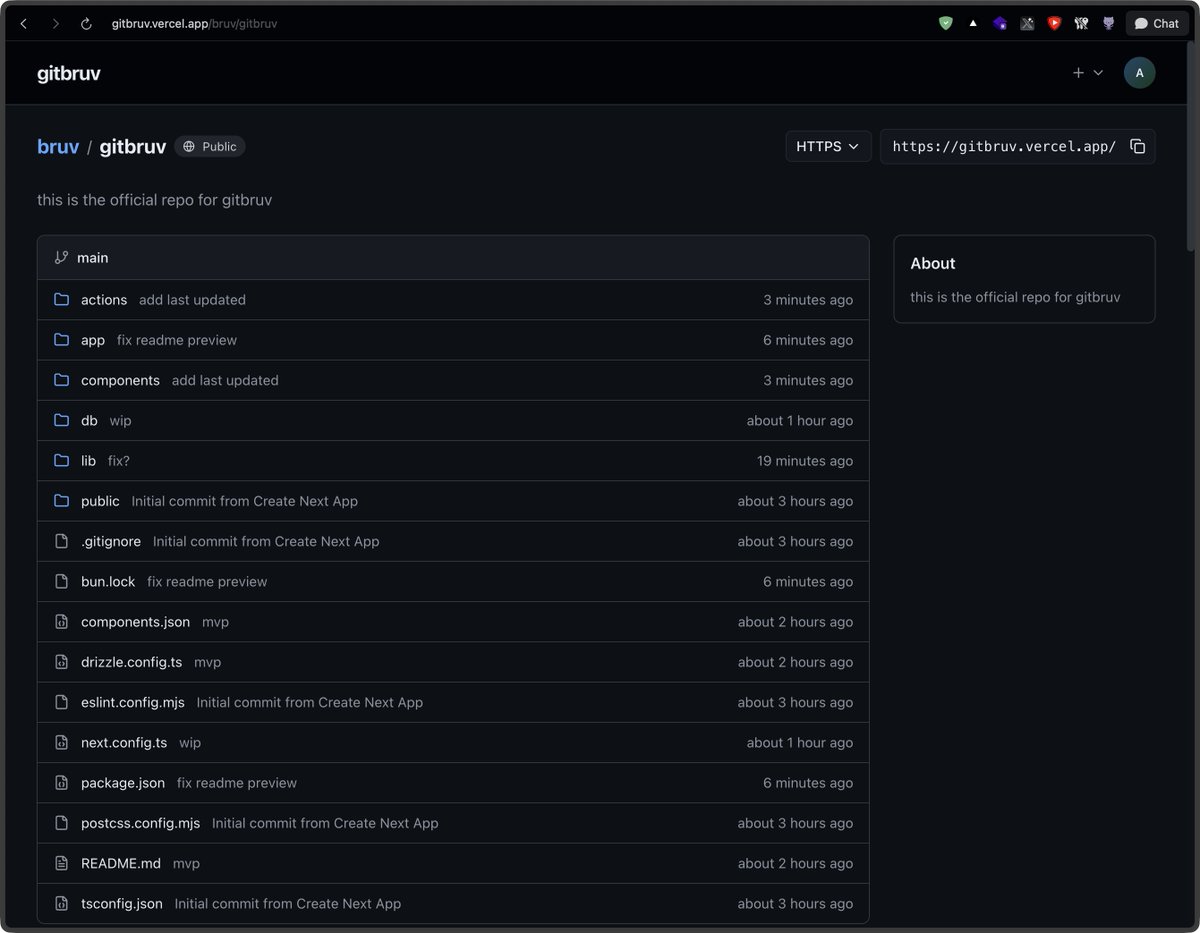Open the .gitignore file
The height and width of the screenshot is (933, 1200).
click(x=111, y=541)
